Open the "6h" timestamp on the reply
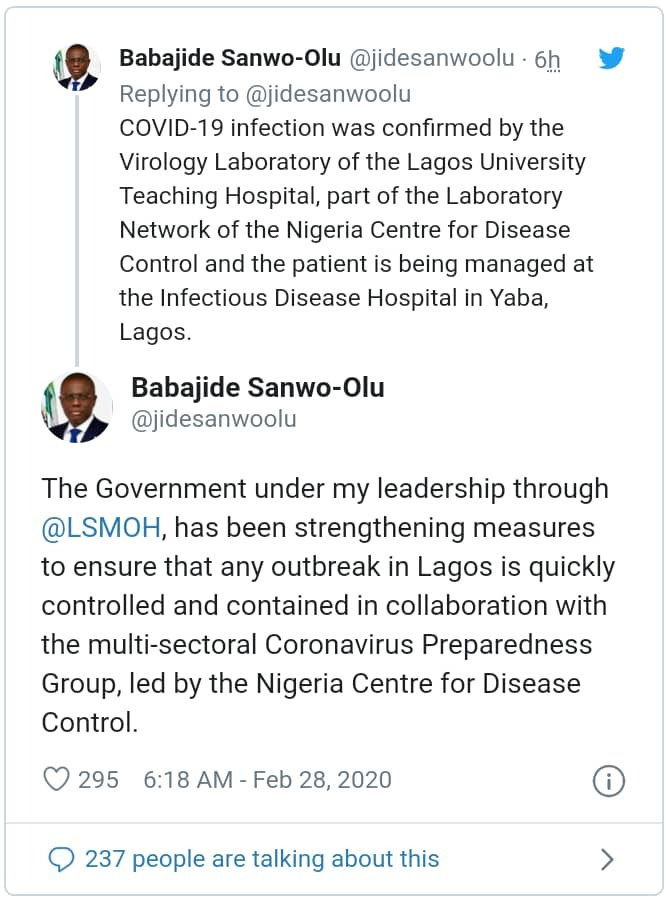Screen dimensions: 666x898 (547, 60)
